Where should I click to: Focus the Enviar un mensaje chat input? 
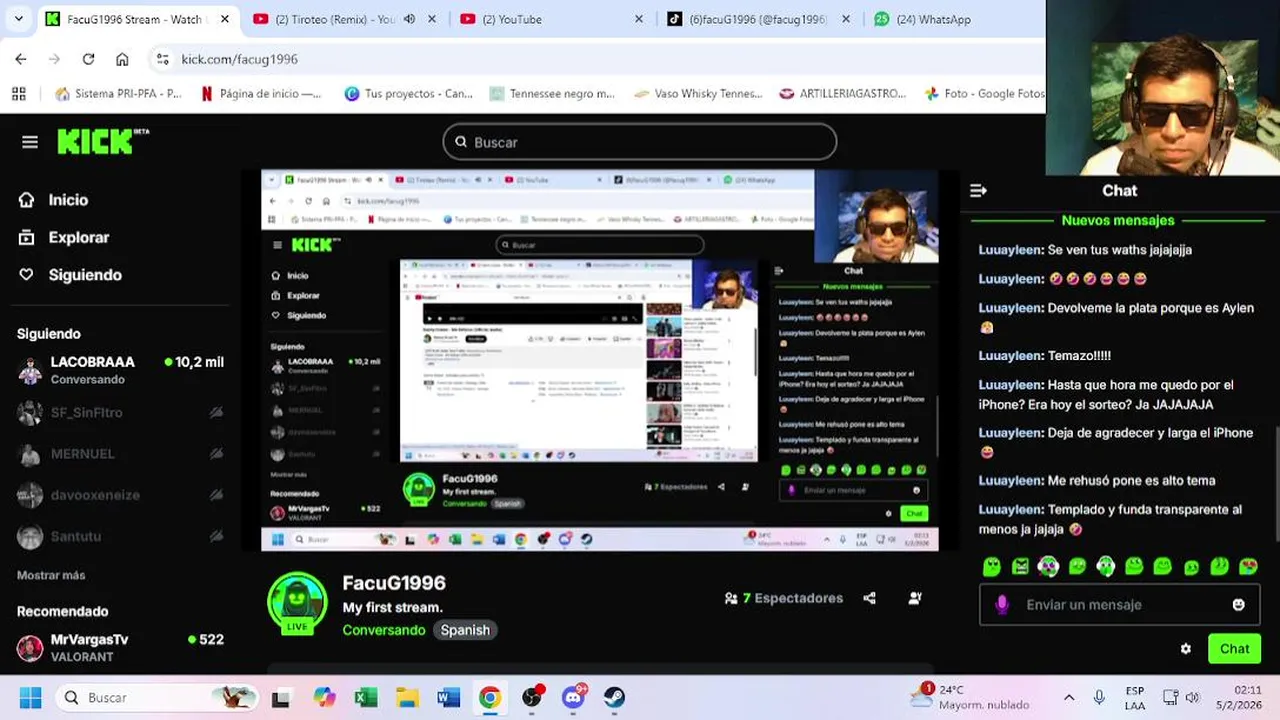1120,605
